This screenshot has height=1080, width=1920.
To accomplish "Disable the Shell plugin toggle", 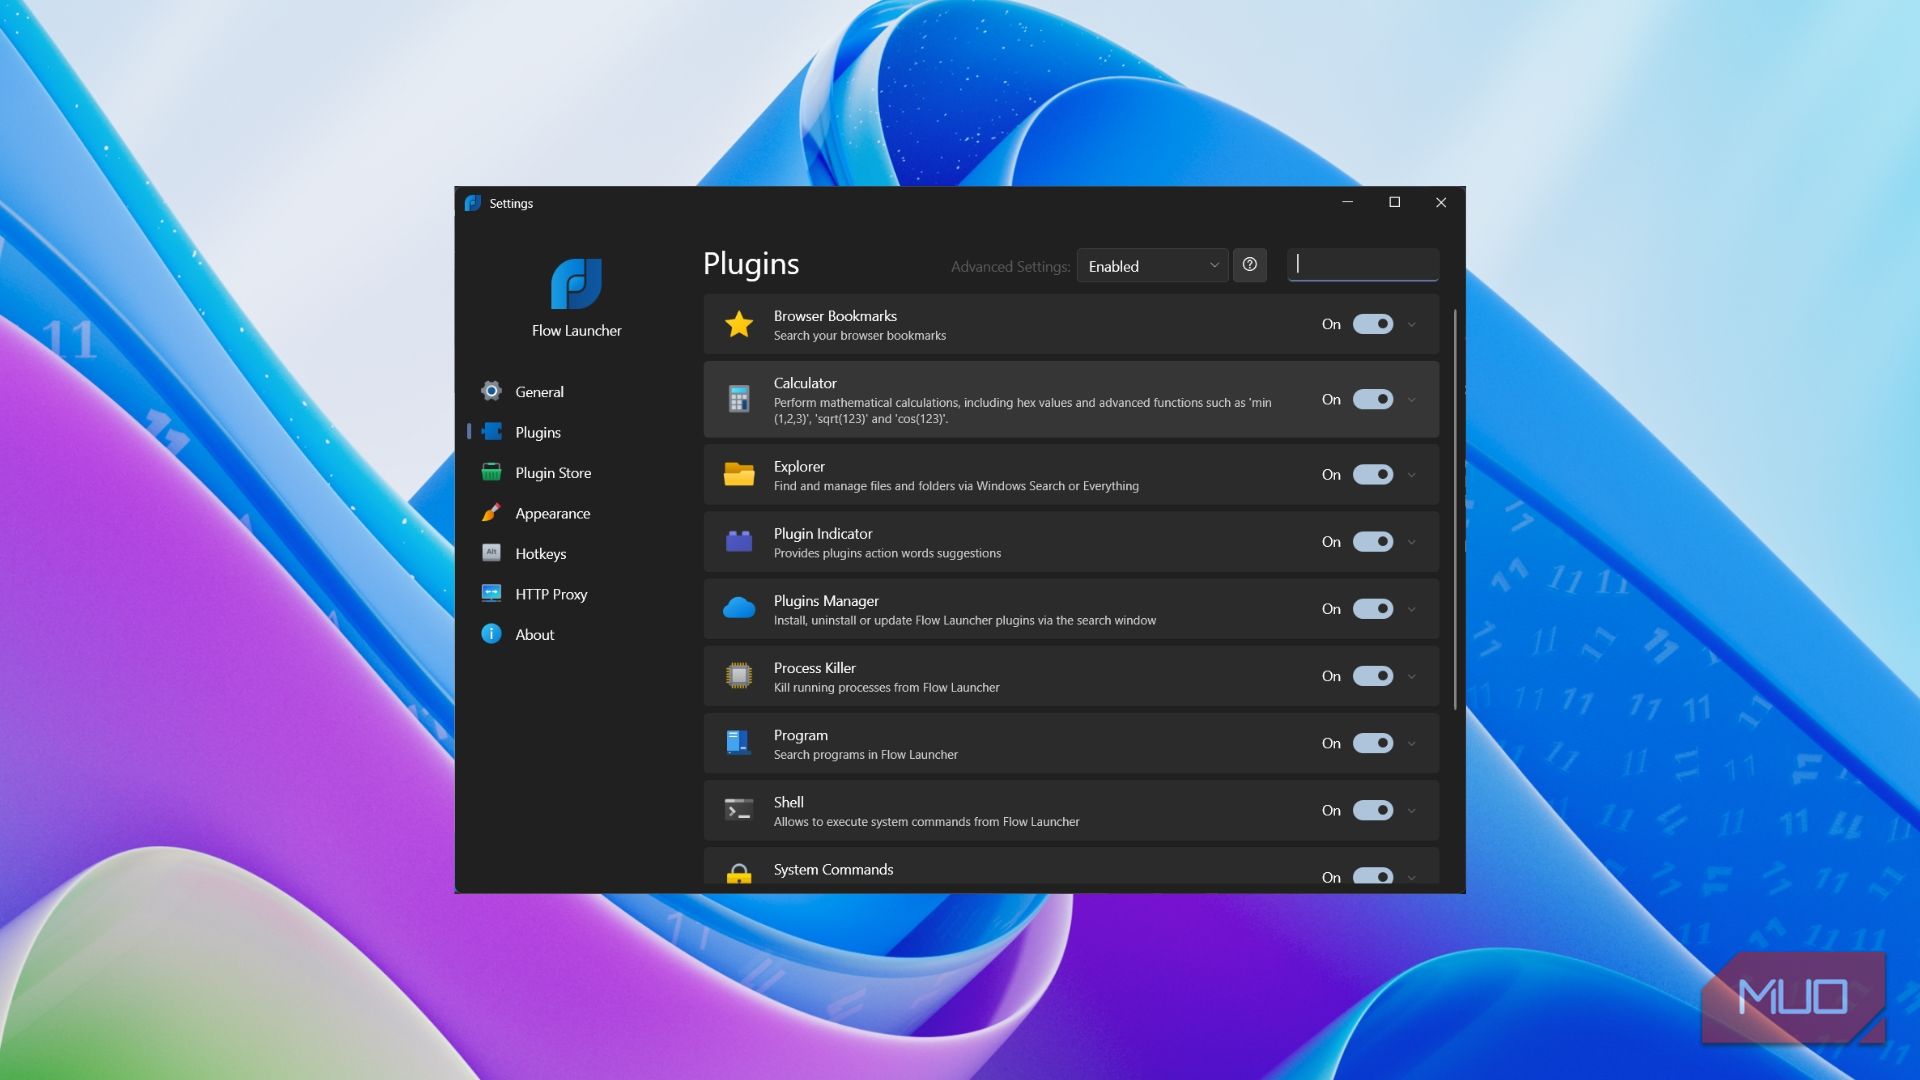I will pyautogui.click(x=1372, y=810).
